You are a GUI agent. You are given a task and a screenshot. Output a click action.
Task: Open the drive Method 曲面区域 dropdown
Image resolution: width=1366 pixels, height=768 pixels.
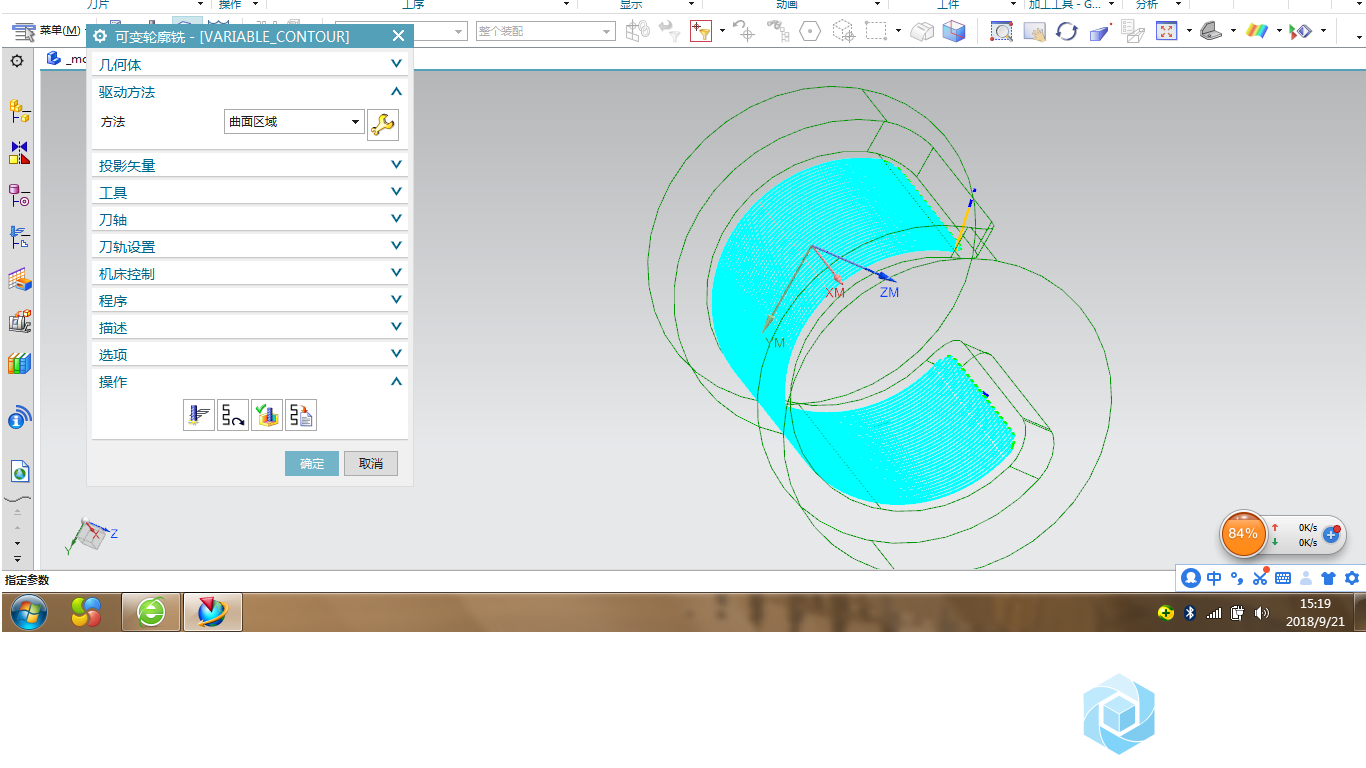point(294,122)
